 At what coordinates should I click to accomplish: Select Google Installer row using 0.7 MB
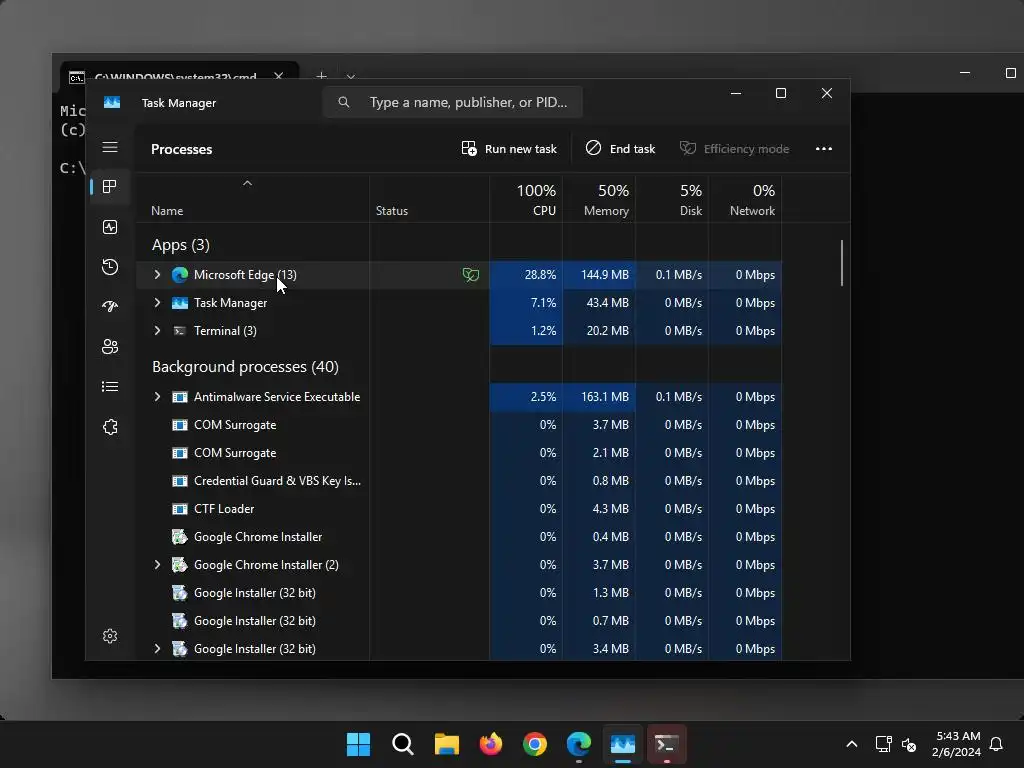pos(459,621)
